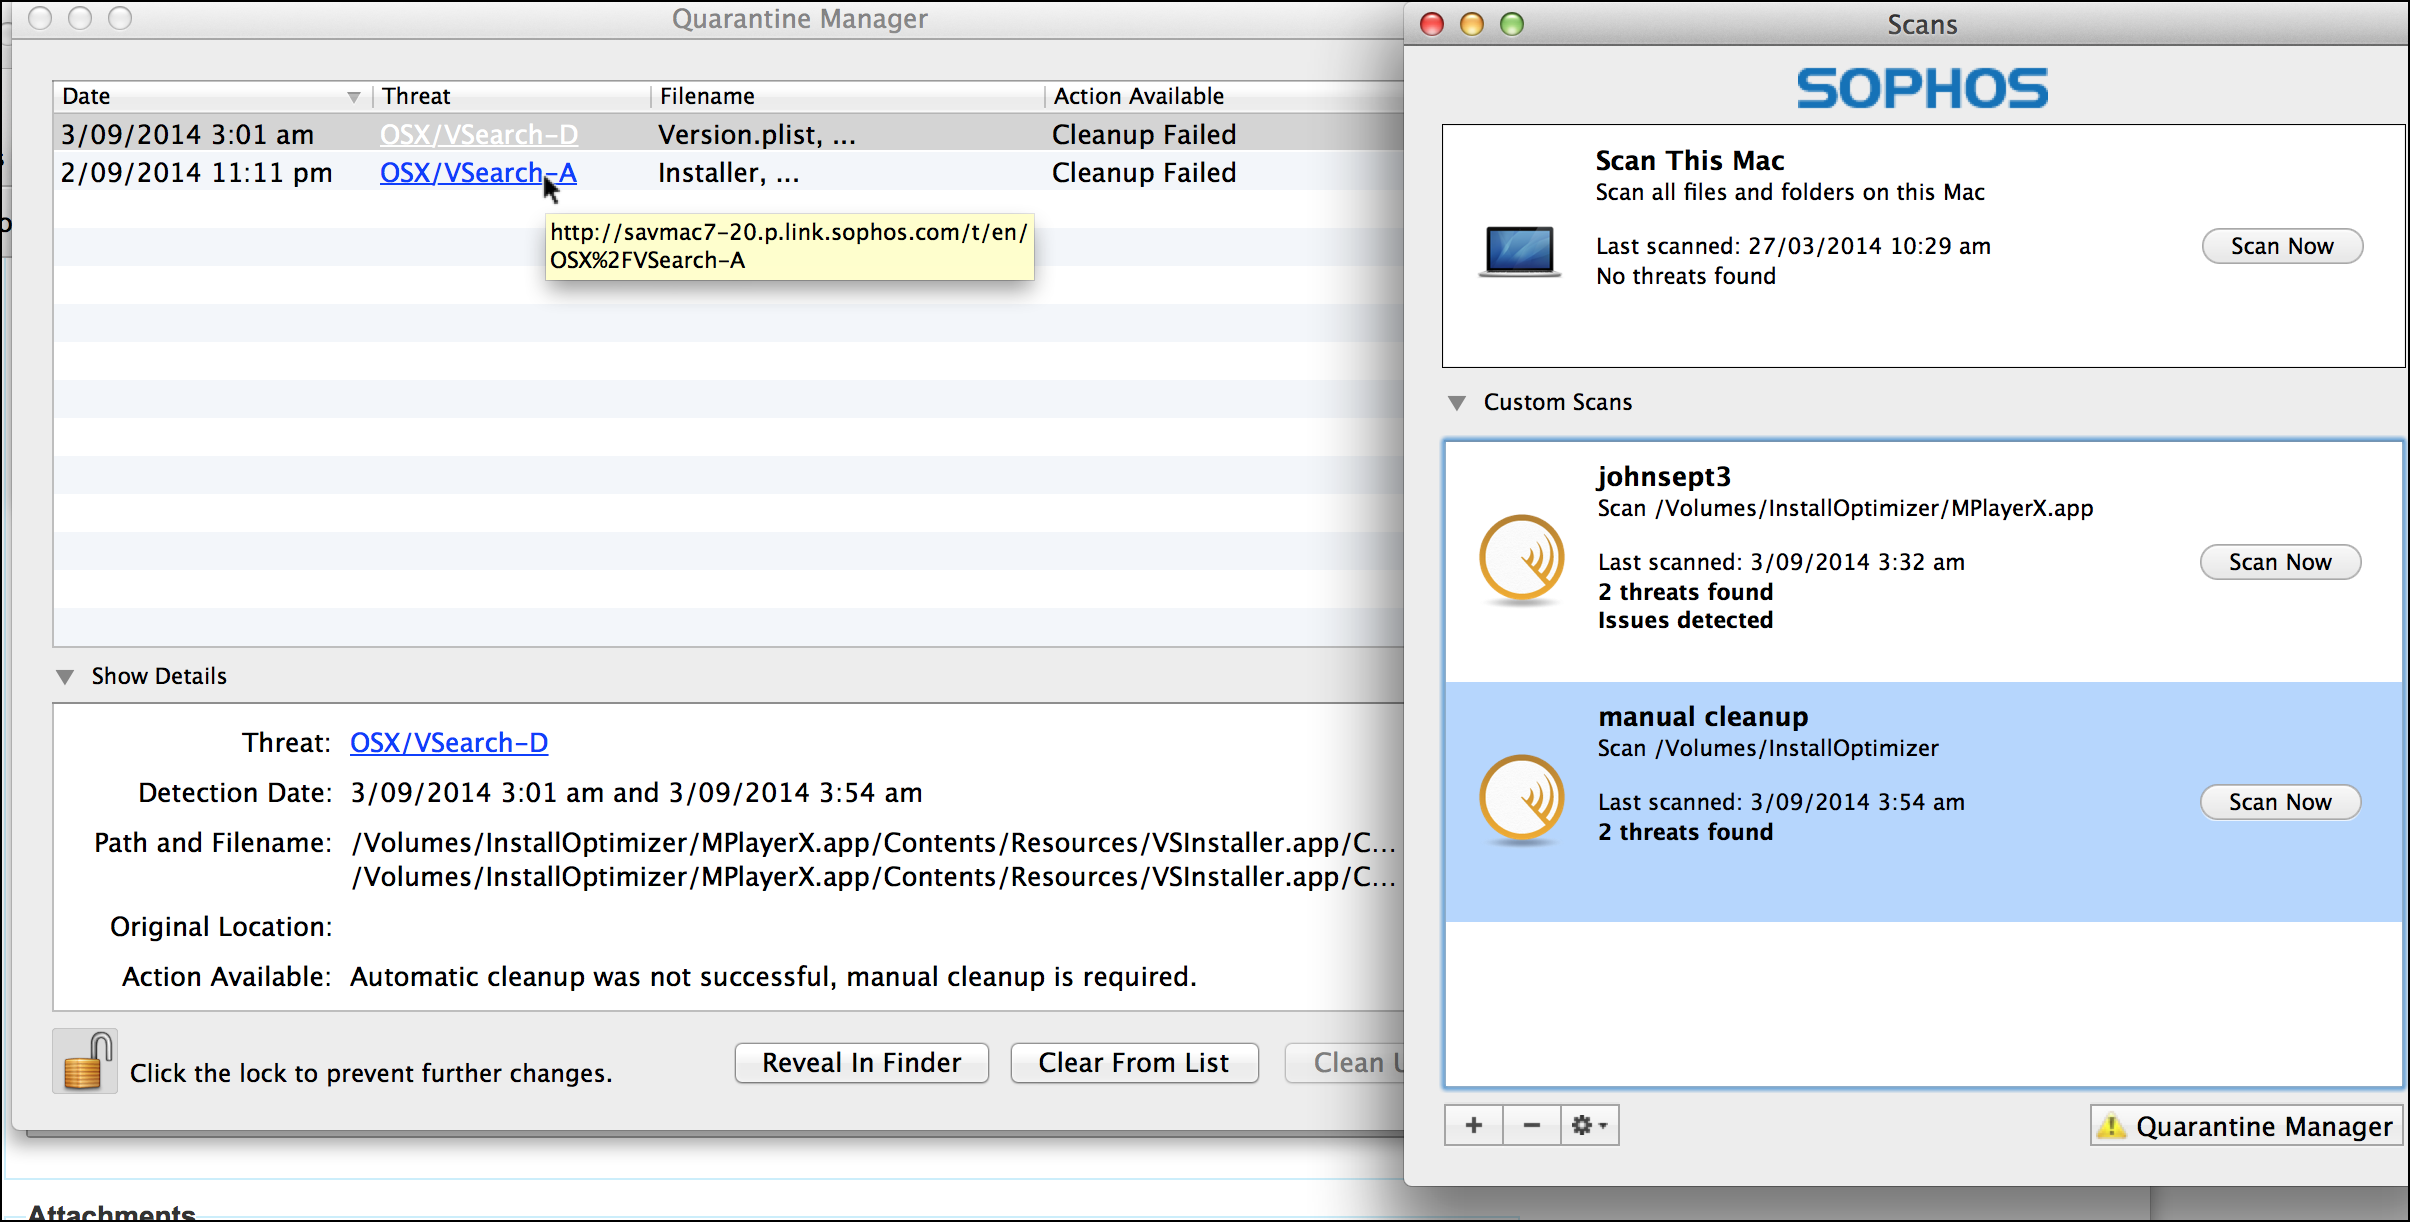Click the manual cleanup scan icon

[1522, 801]
